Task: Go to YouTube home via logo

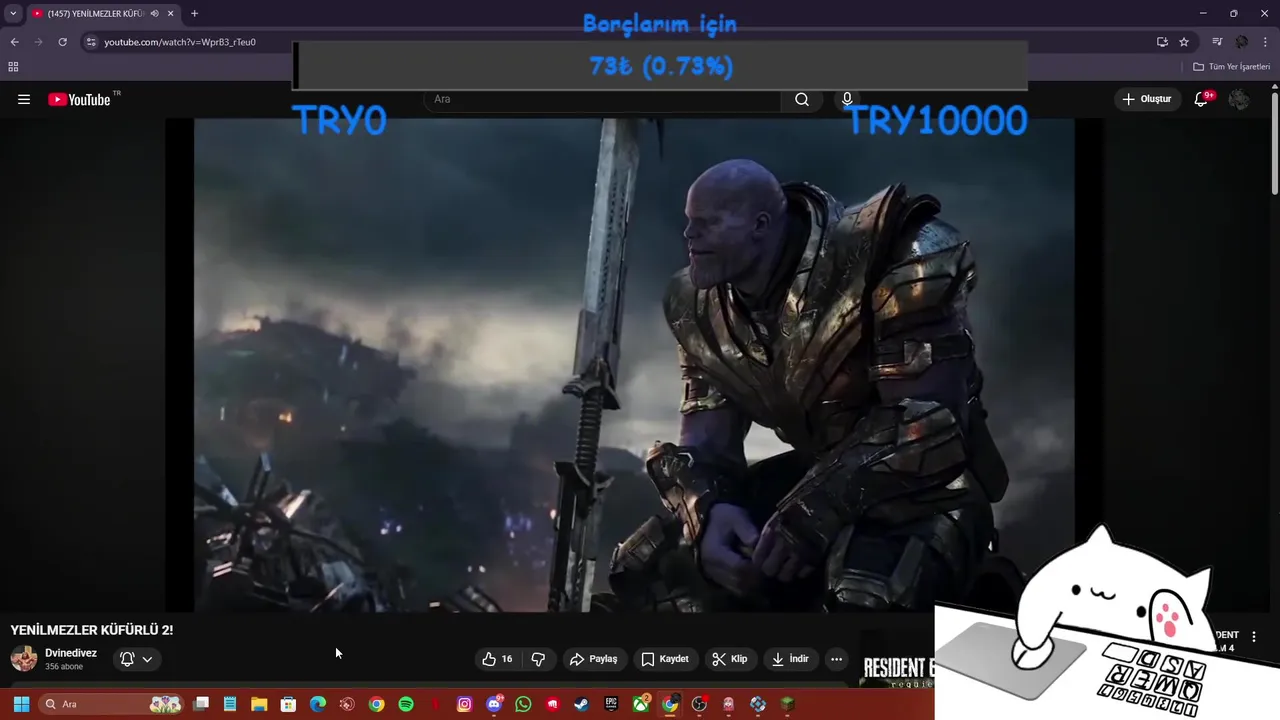Action: pos(79,99)
